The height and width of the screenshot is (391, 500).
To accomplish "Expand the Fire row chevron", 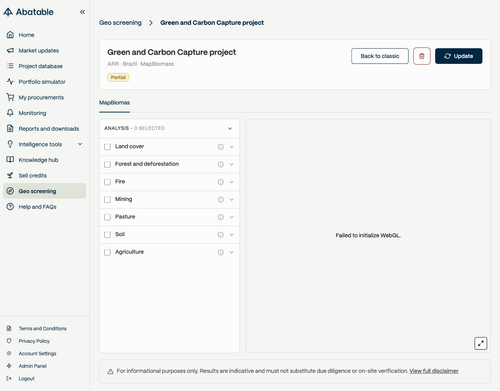I will pos(232,182).
